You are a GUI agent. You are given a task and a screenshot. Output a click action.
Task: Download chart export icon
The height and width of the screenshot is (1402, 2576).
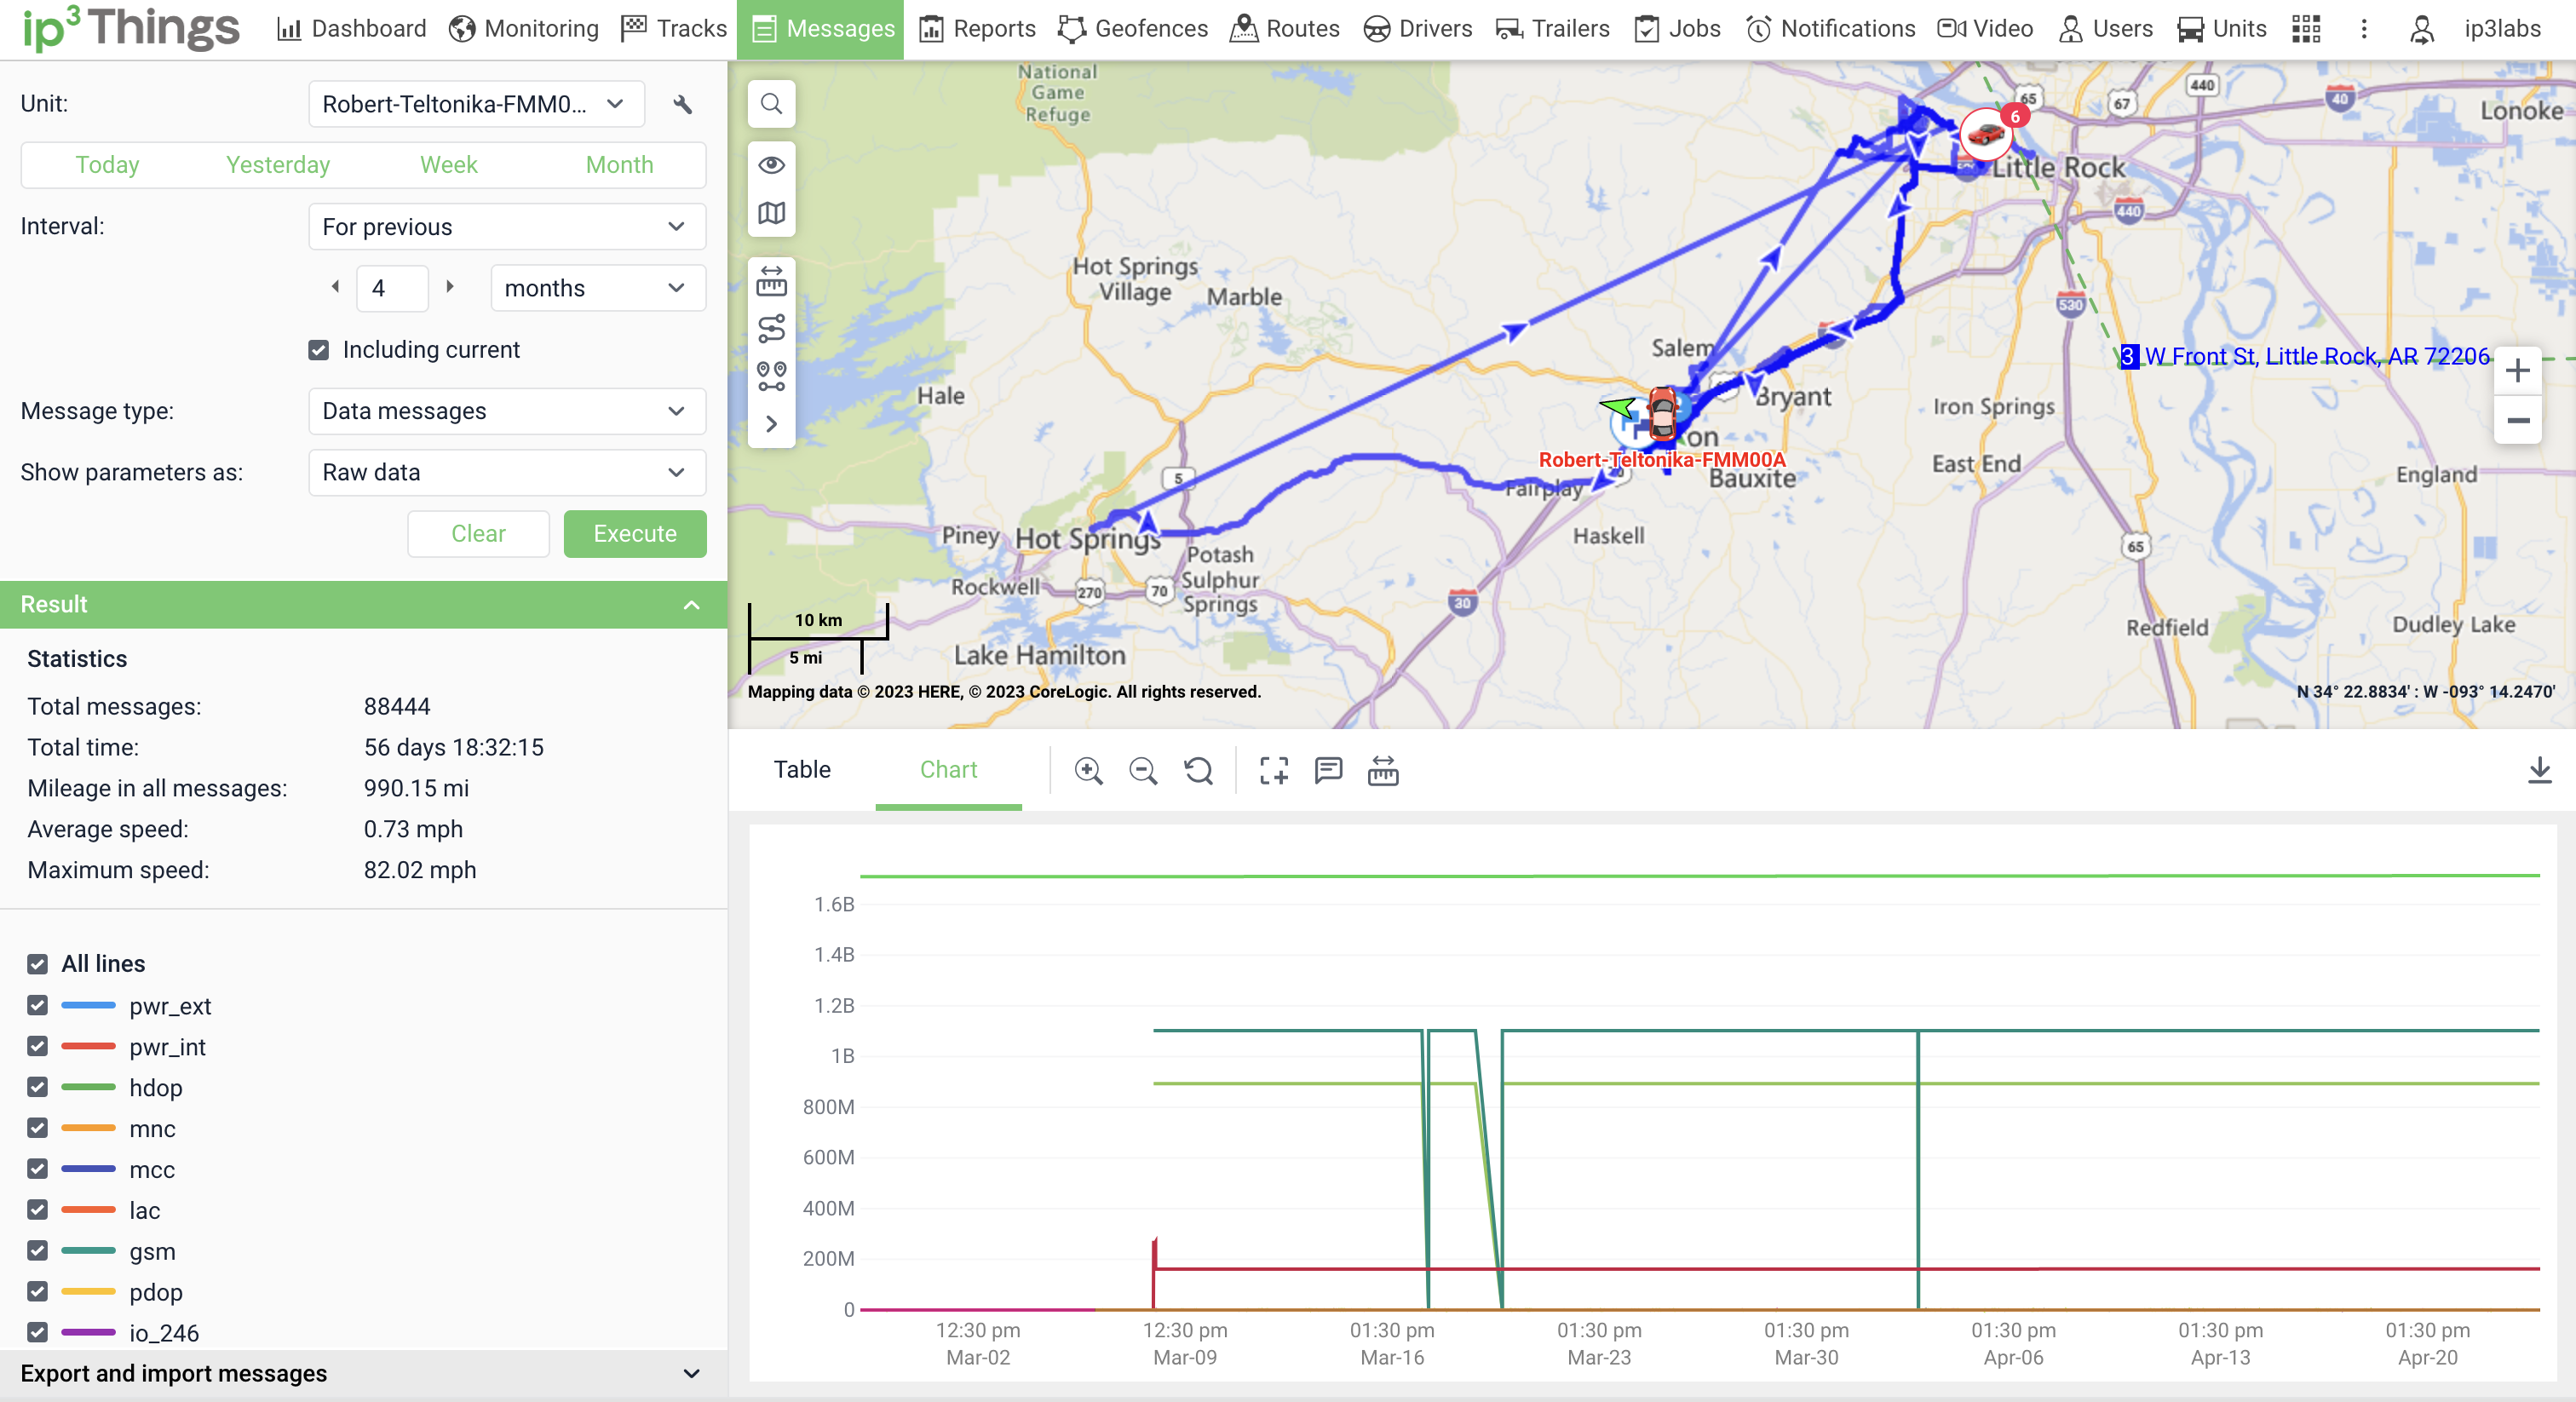pyautogui.click(x=2539, y=770)
